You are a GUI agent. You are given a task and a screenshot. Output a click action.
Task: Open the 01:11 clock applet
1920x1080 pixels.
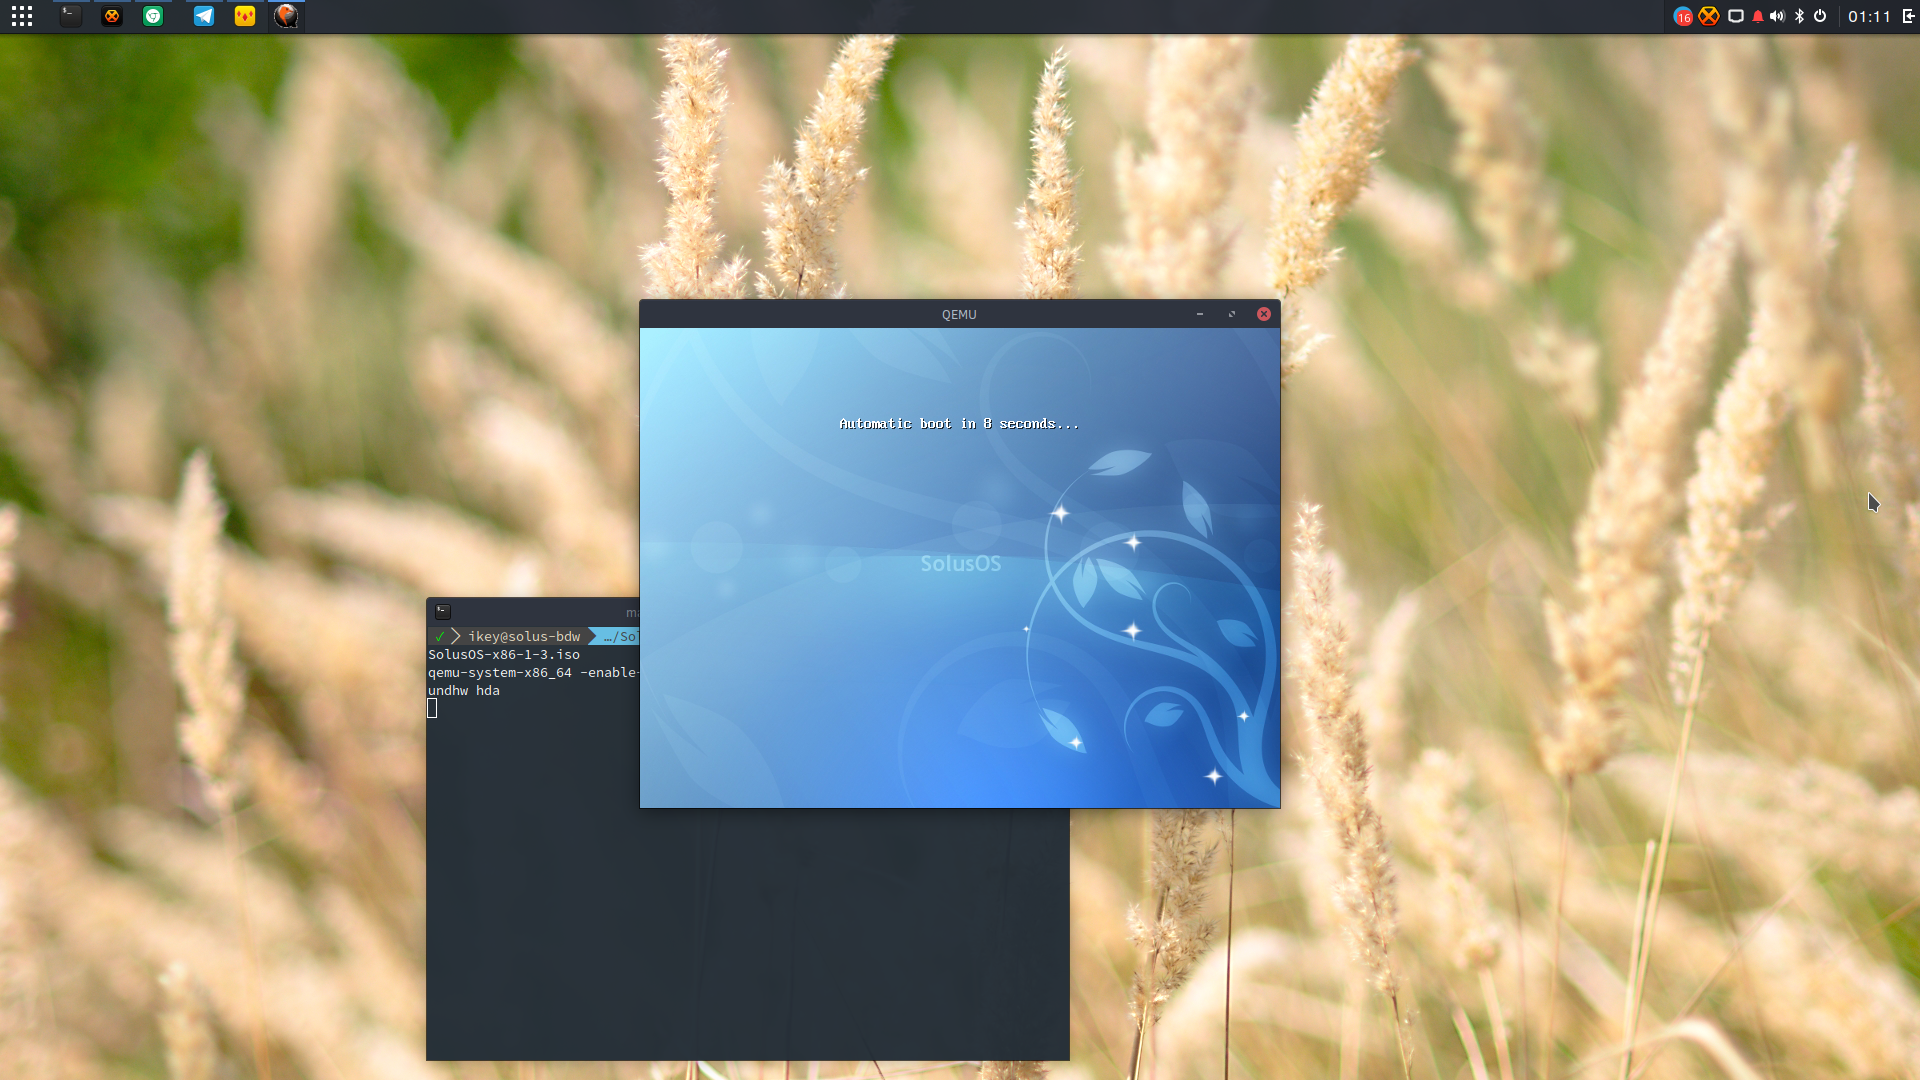(x=1869, y=17)
